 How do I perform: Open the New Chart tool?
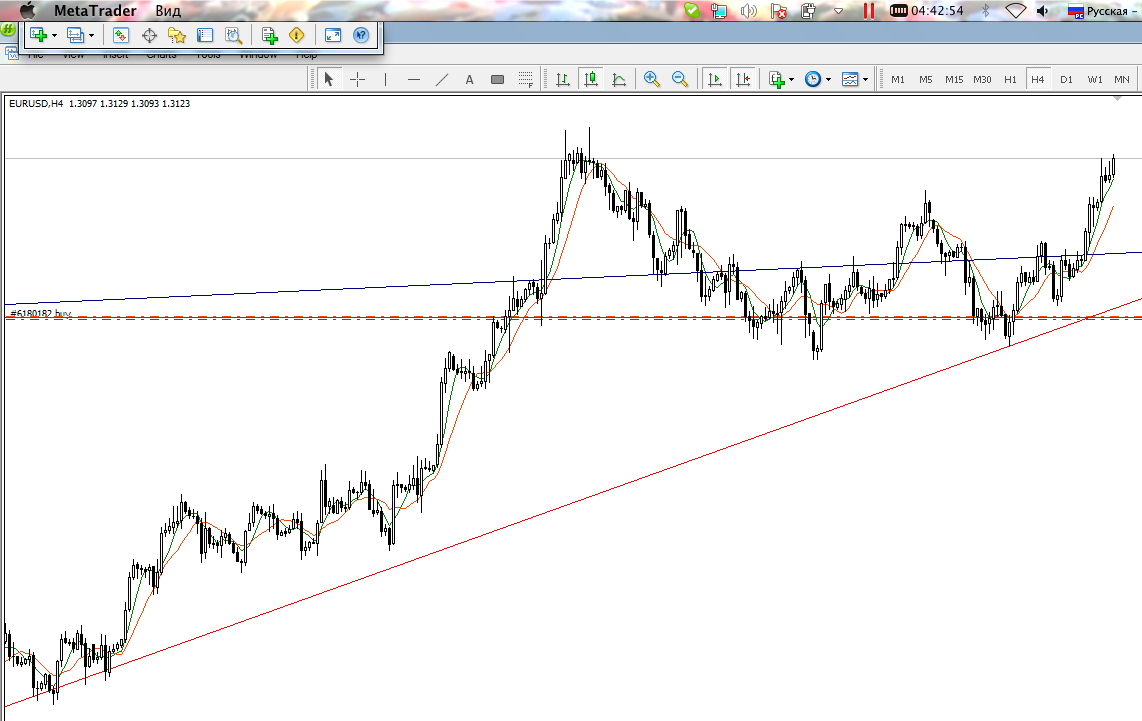pos(38,35)
